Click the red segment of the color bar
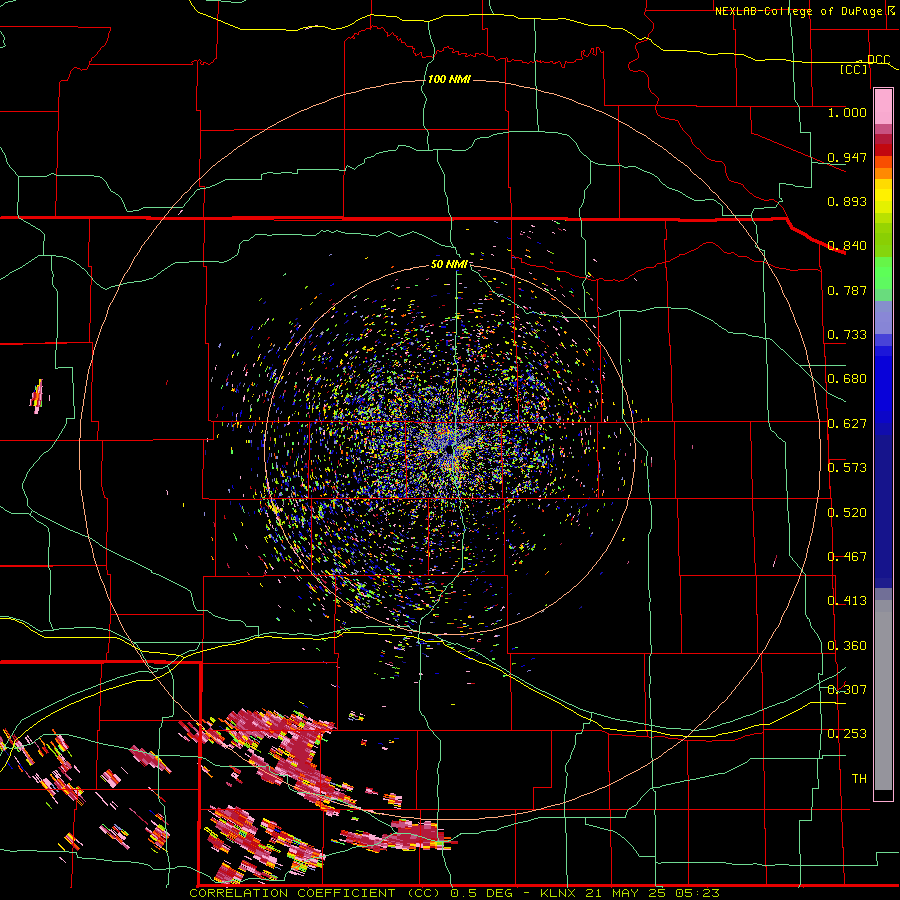 click(883, 150)
